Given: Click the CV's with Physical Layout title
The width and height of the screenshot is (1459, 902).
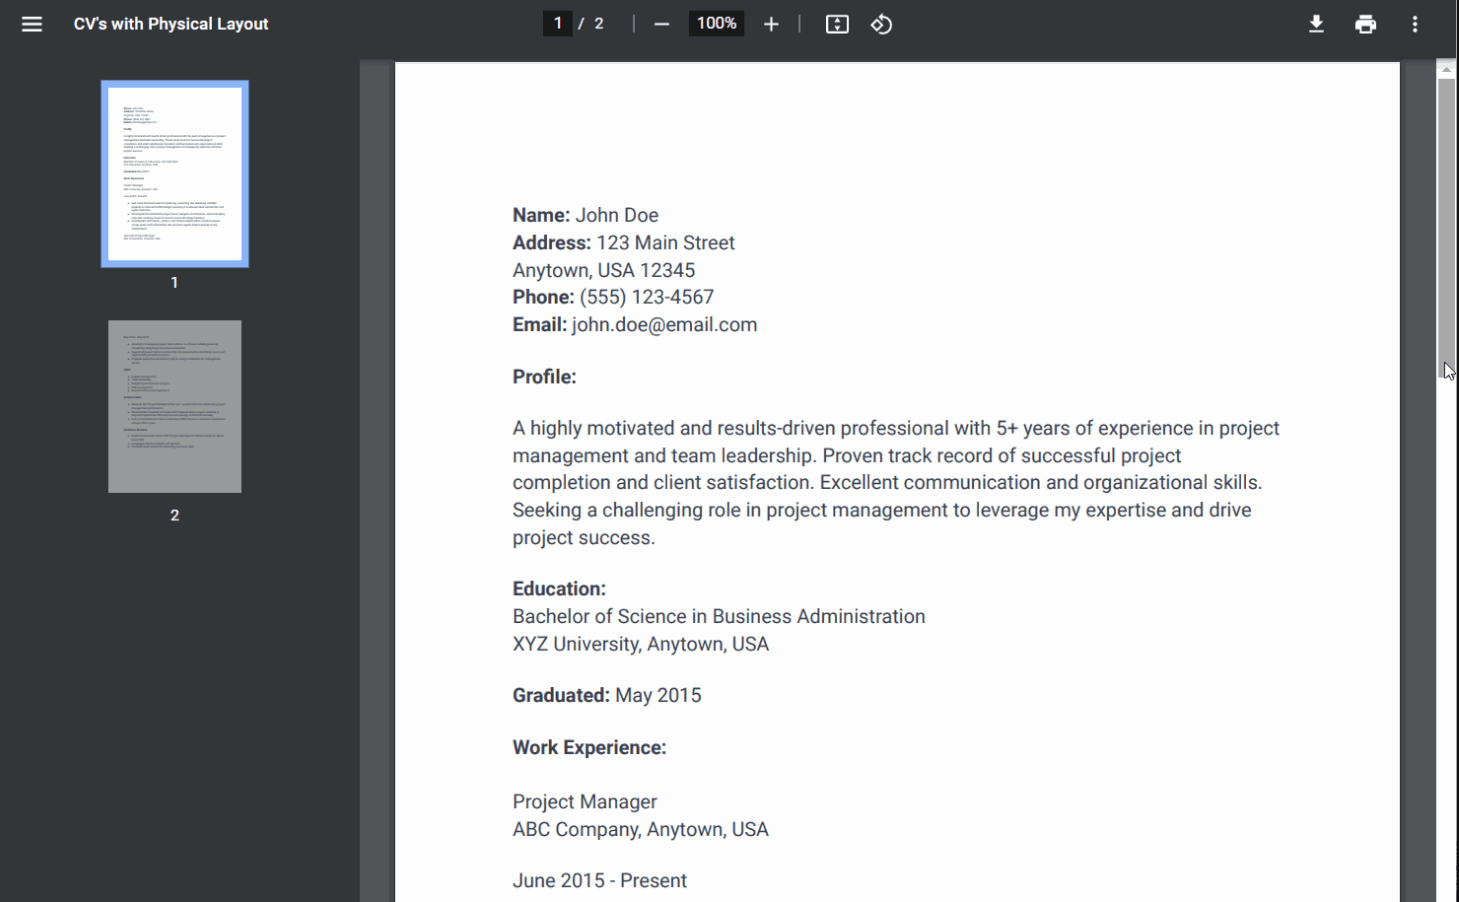Looking at the screenshot, I should click(x=168, y=23).
